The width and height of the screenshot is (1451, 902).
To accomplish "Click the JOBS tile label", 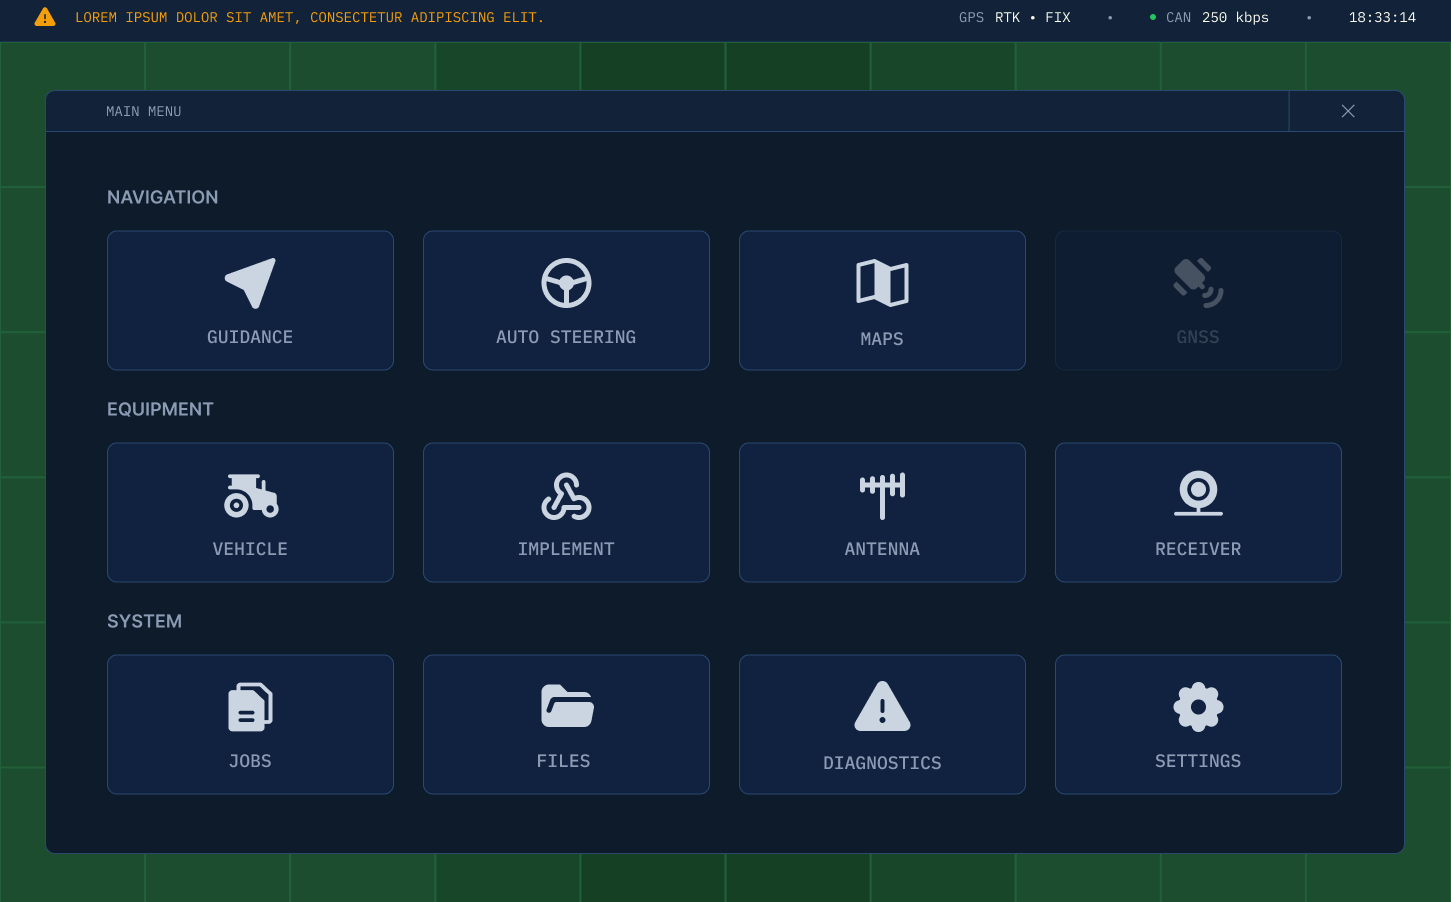I will tap(250, 761).
